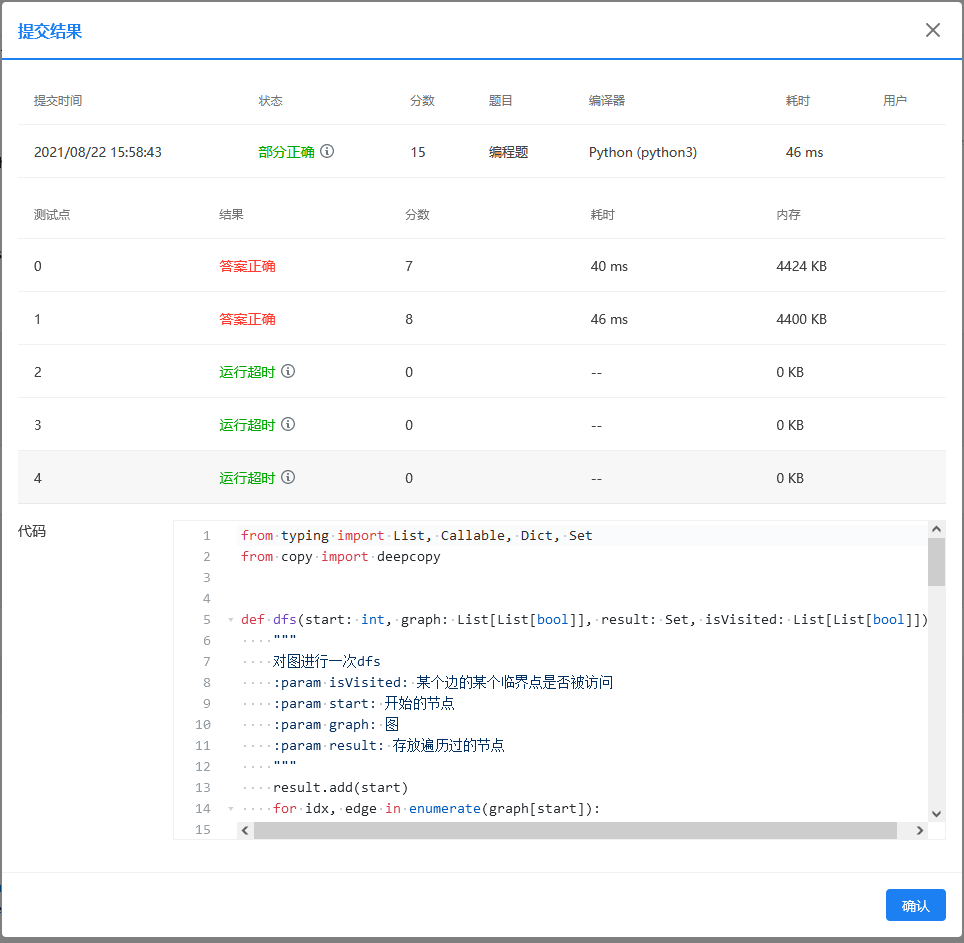Click code editor scroll up arrow
Image resolution: width=964 pixels, height=943 pixels.
(936, 529)
